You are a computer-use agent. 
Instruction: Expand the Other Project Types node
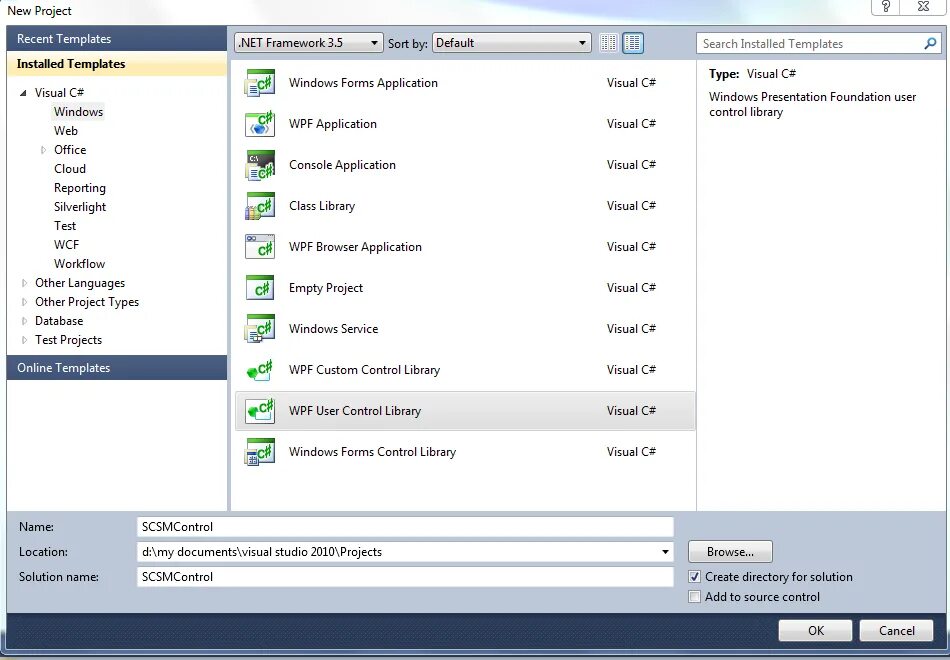tap(24, 302)
